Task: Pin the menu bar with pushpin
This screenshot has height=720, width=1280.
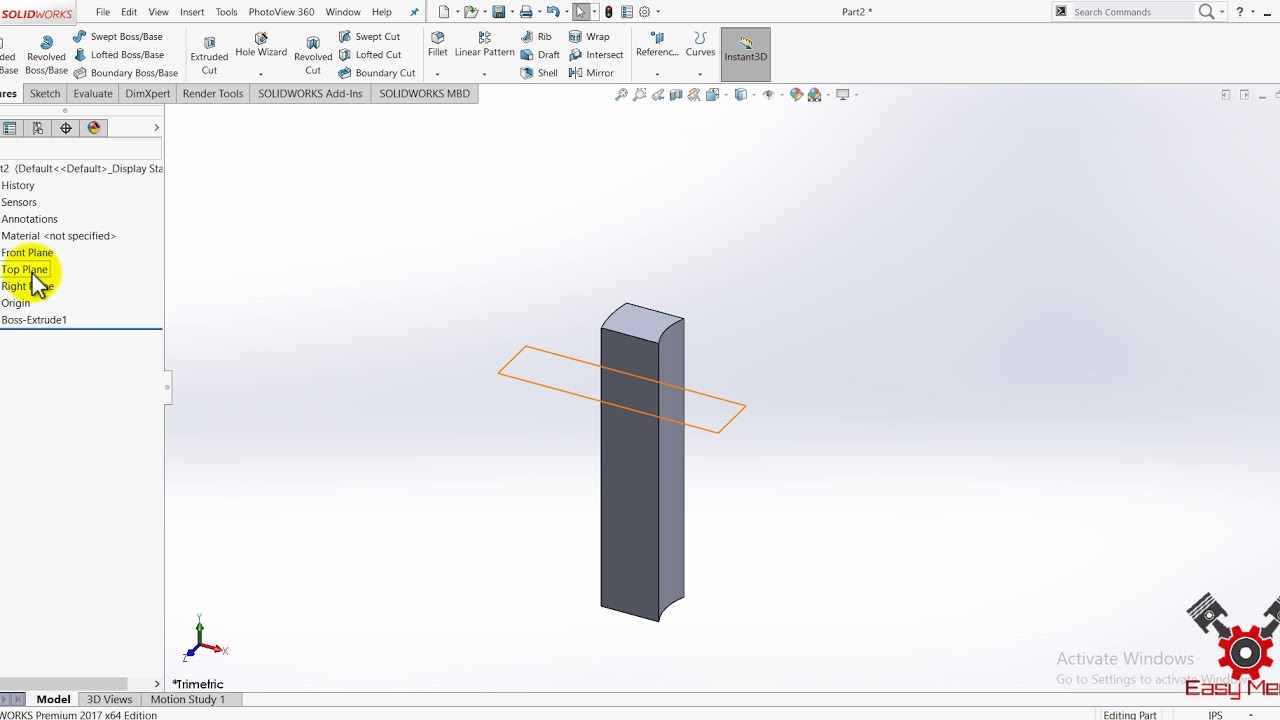Action: click(415, 12)
